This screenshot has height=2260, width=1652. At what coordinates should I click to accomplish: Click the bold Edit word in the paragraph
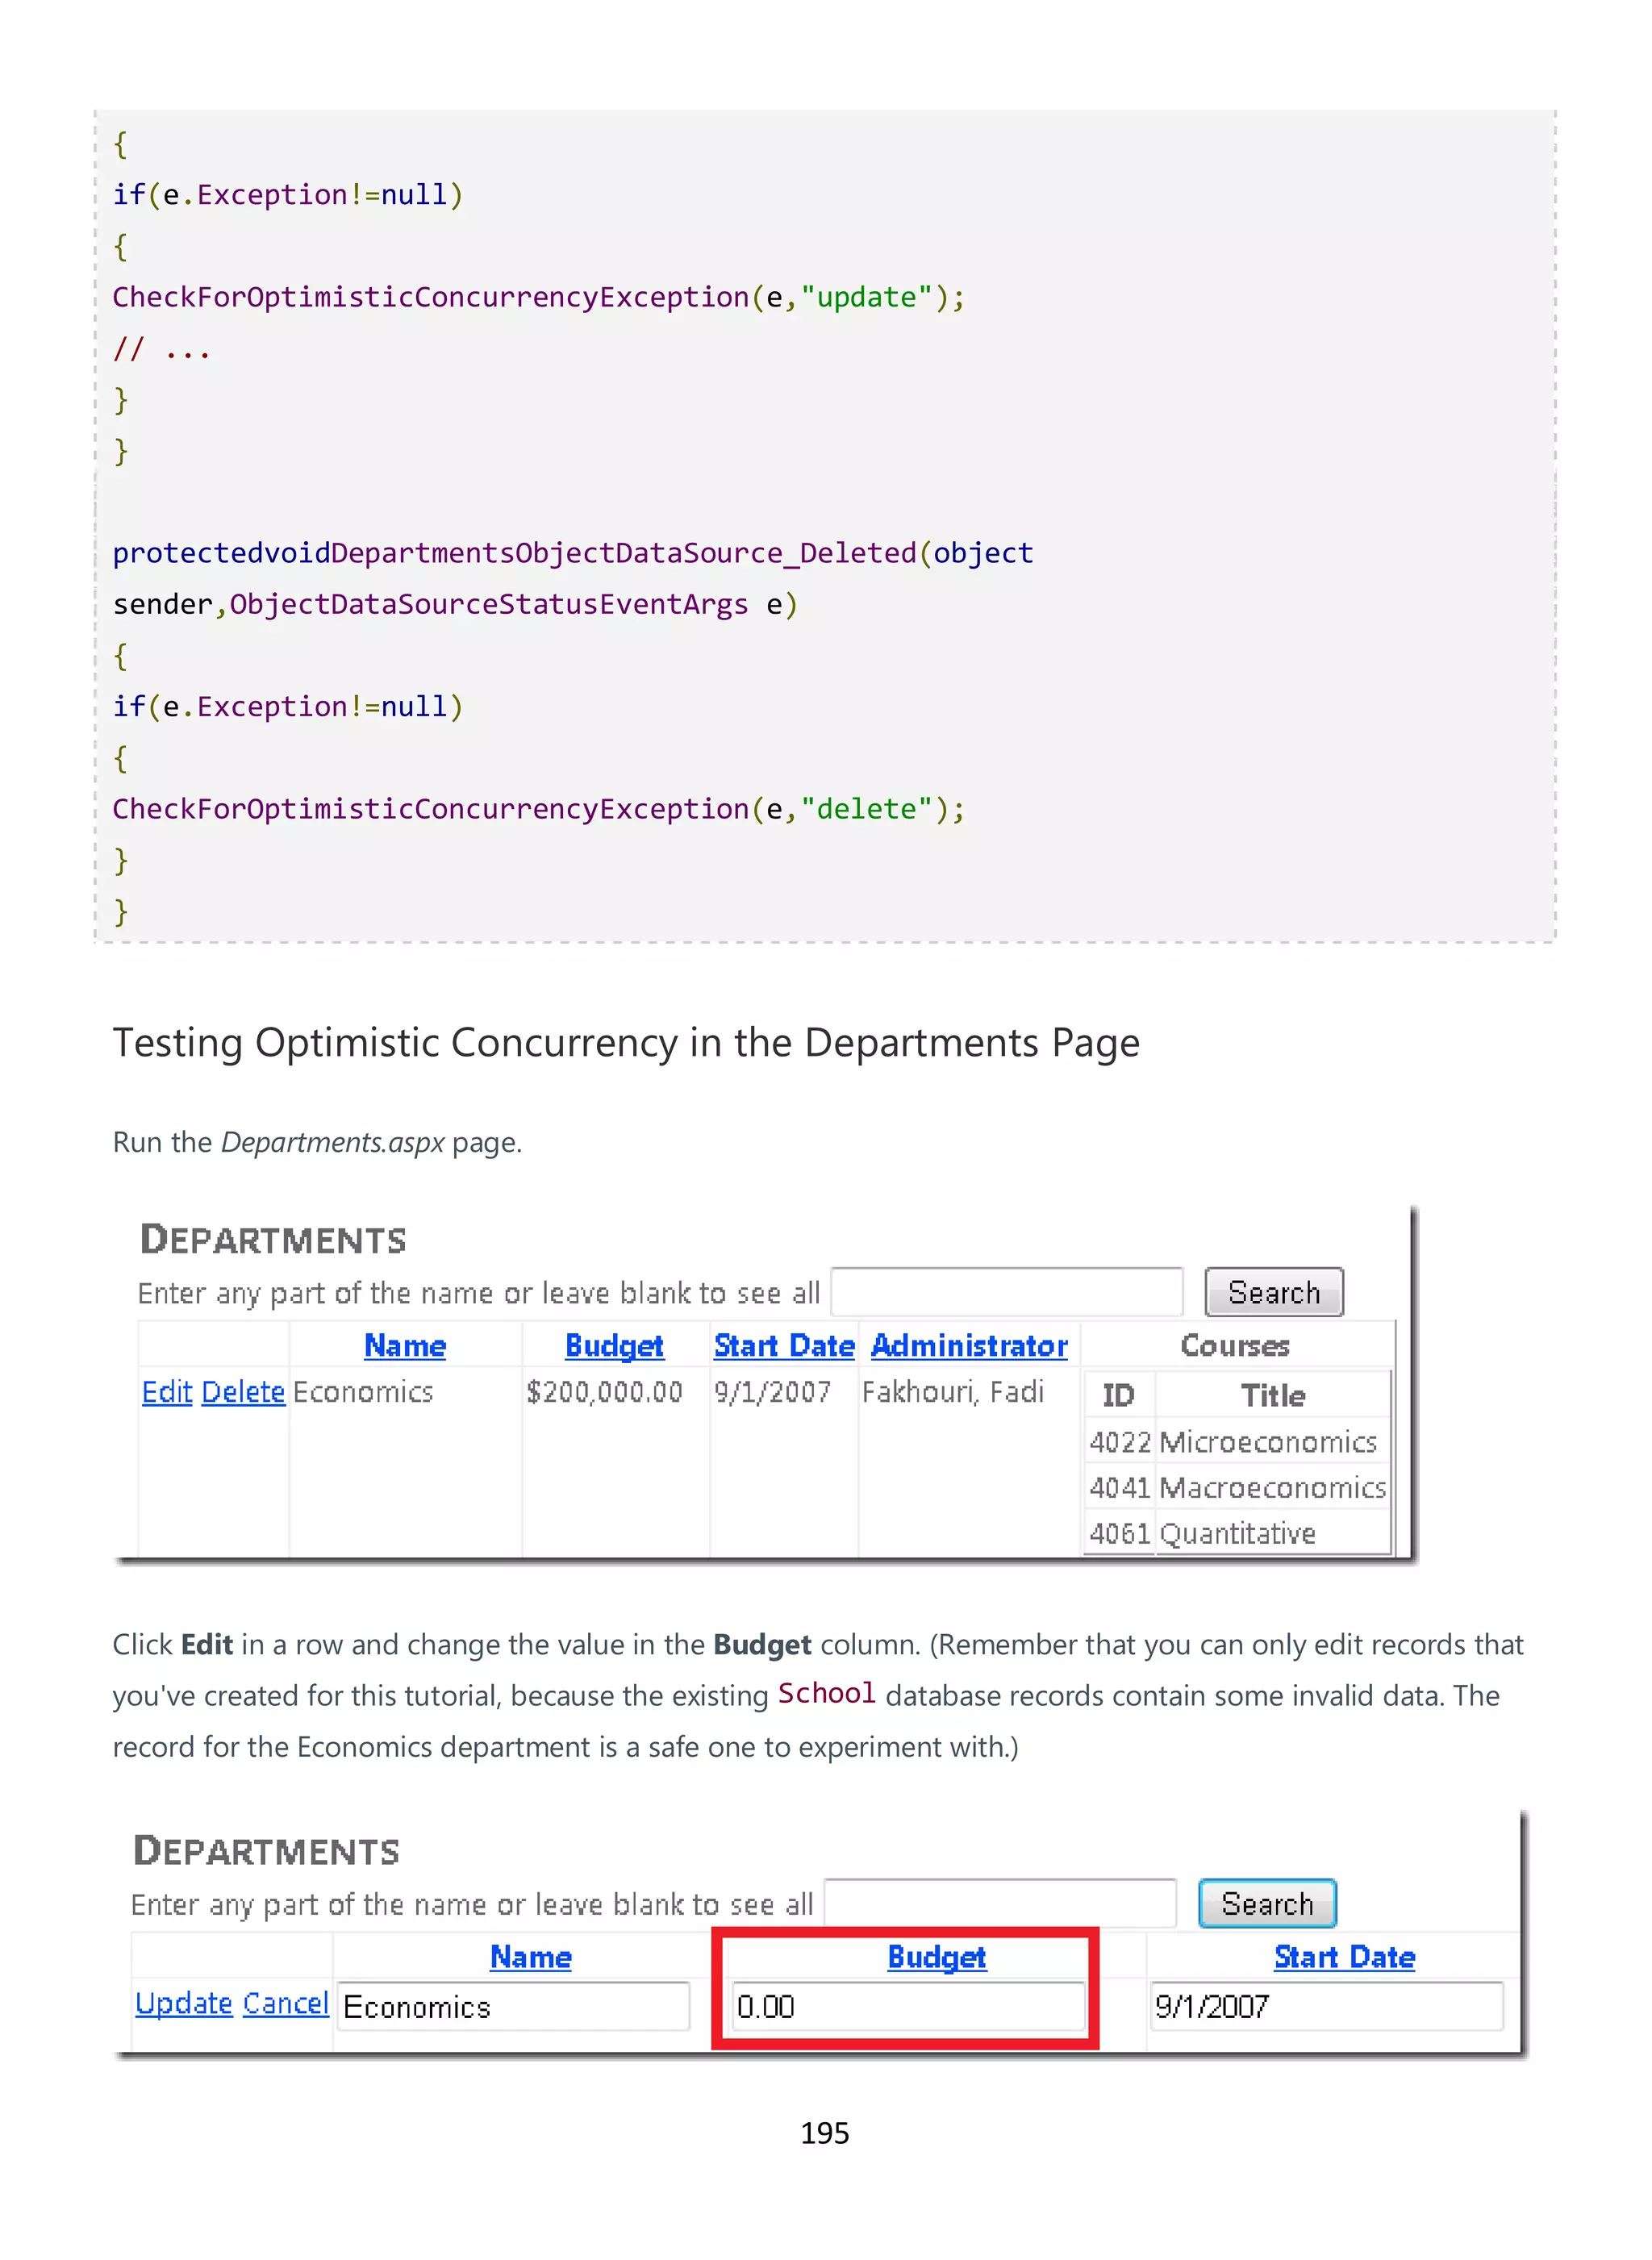point(207,1644)
